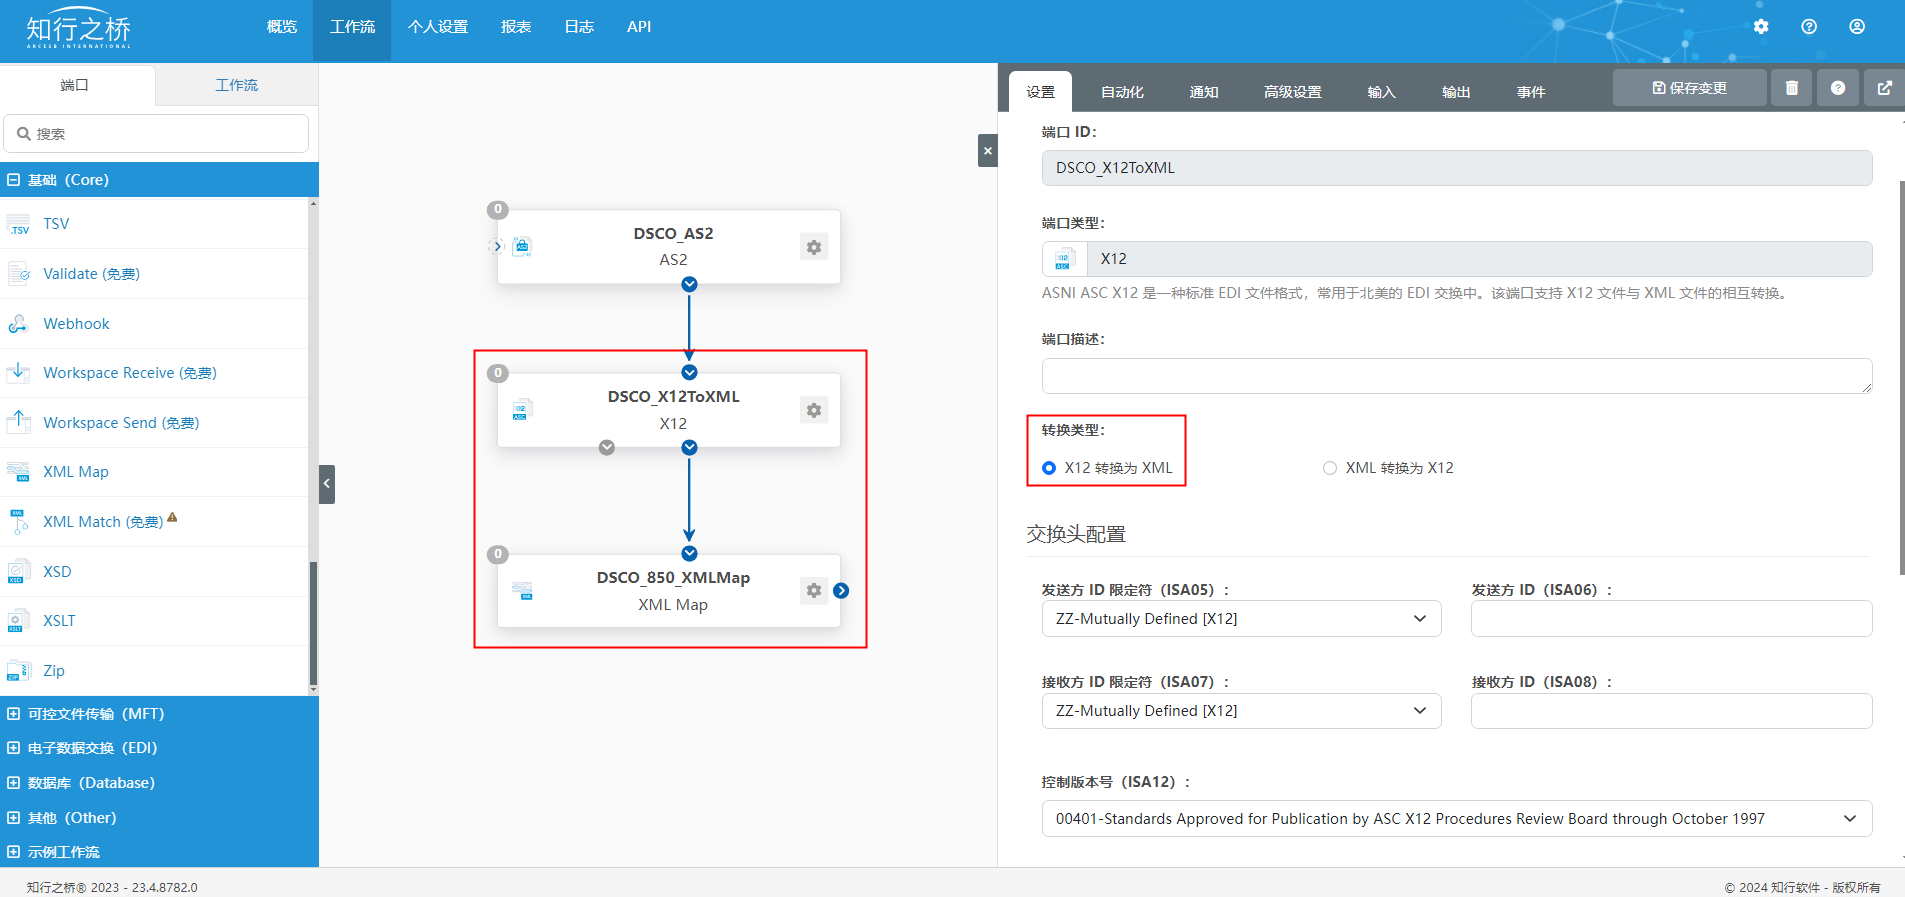Click the connector list scrollbar

313,625
